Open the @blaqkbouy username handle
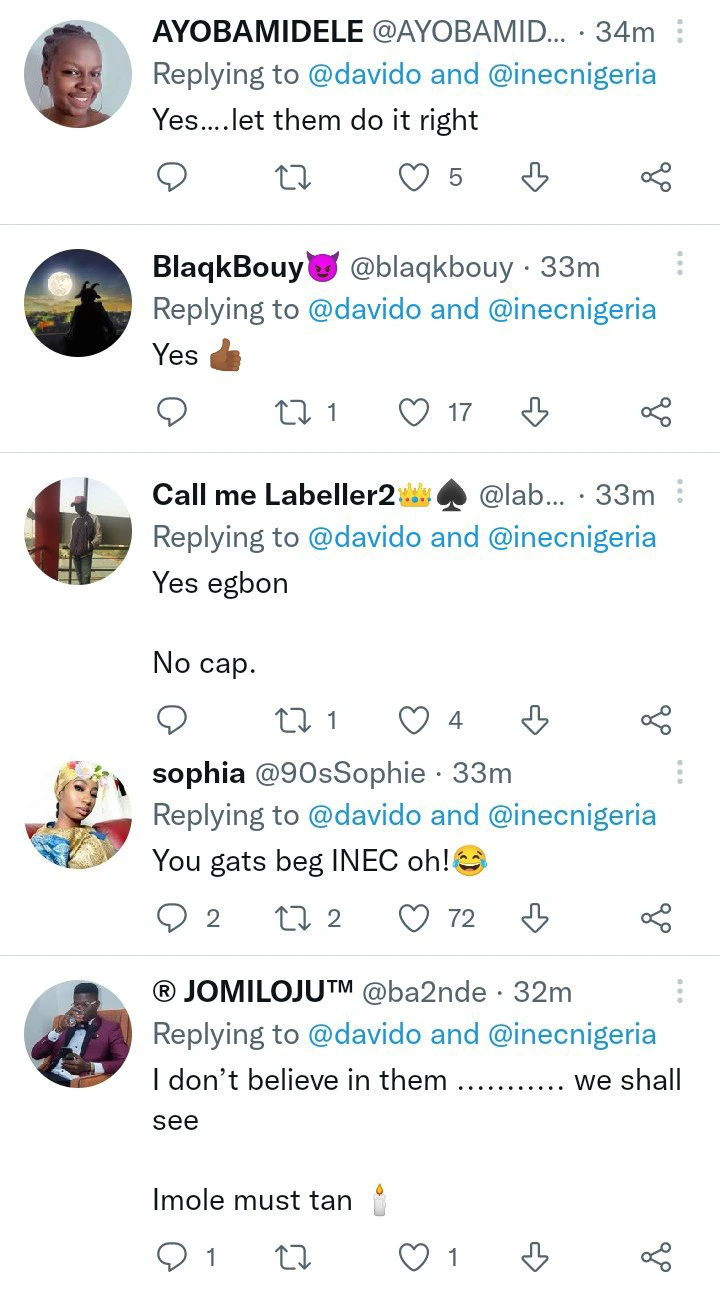 (x=430, y=268)
